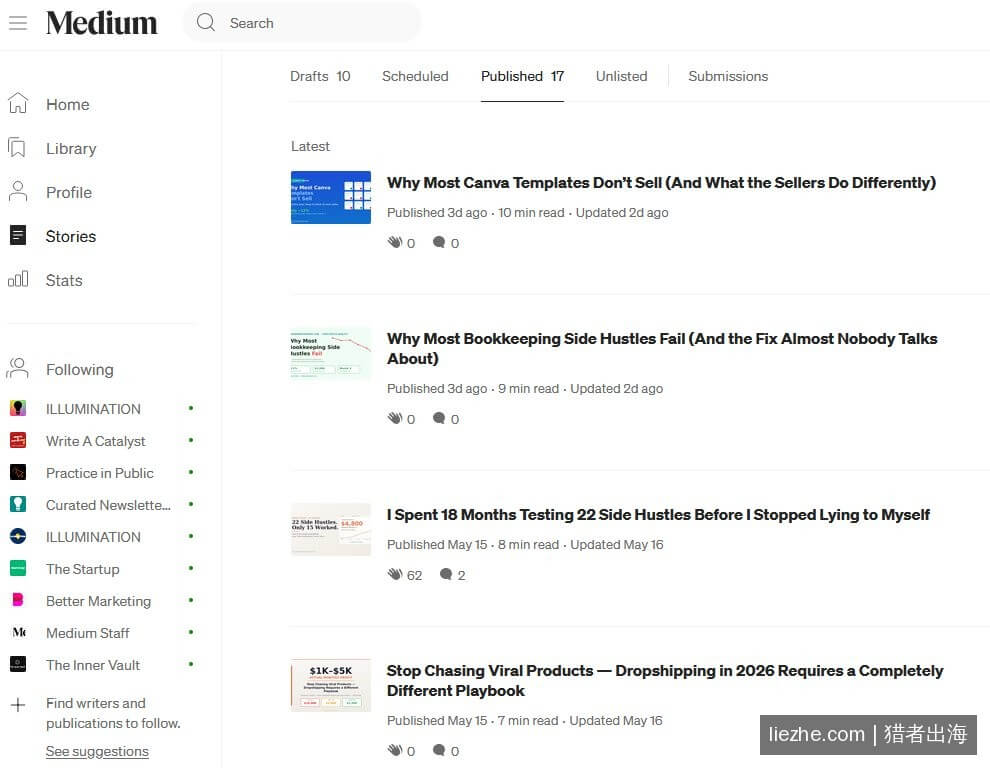Image resolution: width=990 pixels, height=768 pixels.
Task: Click The Startup green avatar
Action: (x=18, y=568)
